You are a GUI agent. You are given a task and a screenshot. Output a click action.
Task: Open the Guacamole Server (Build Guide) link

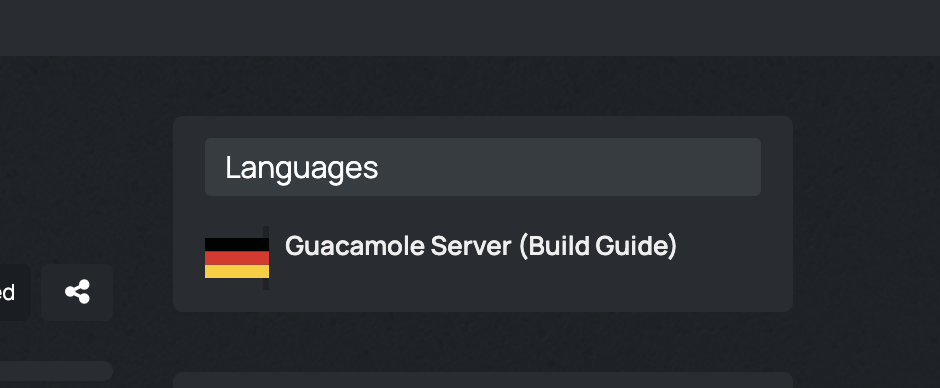pyautogui.click(x=481, y=246)
